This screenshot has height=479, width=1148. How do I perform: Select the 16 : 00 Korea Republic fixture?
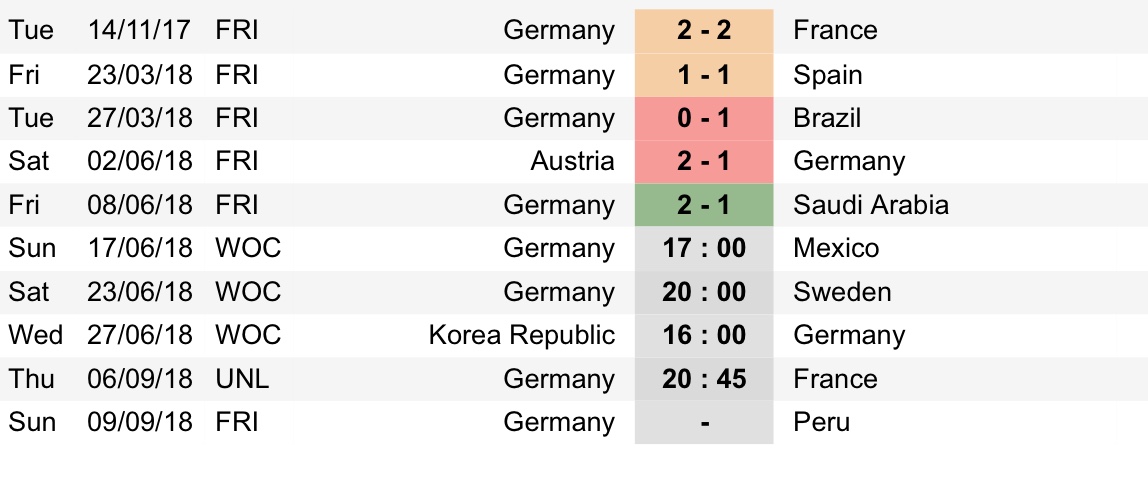(704, 335)
